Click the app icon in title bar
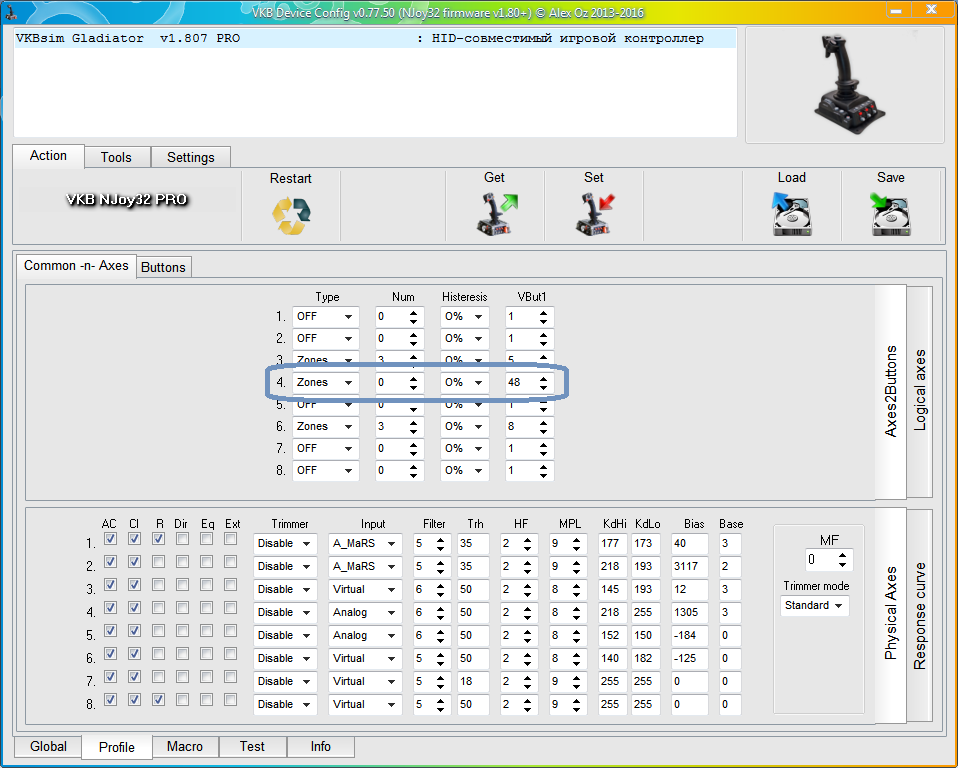 click(x=10, y=12)
